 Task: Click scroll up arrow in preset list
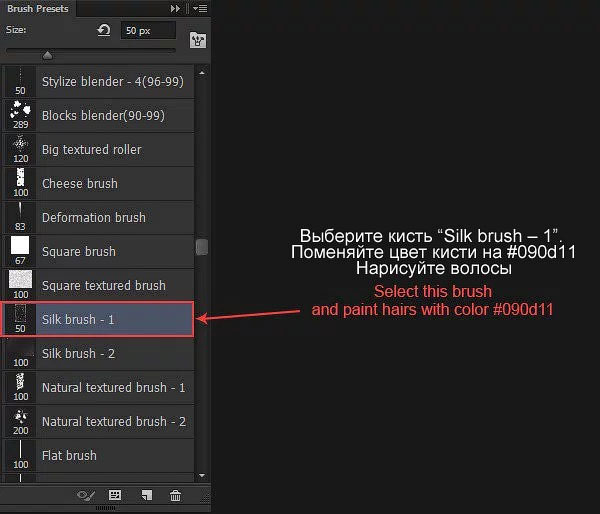tap(202, 73)
